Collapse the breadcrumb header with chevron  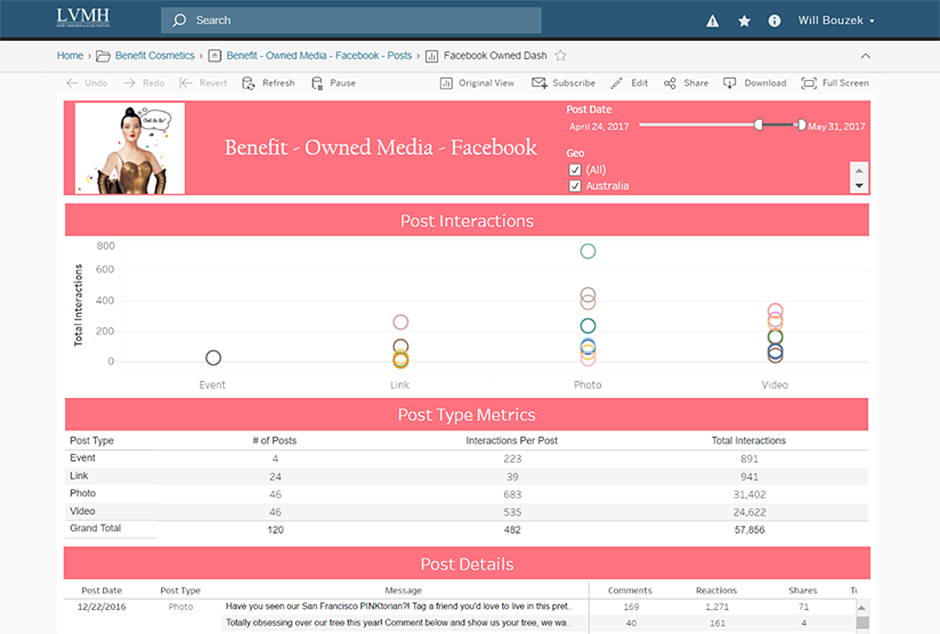pos(866,56)
